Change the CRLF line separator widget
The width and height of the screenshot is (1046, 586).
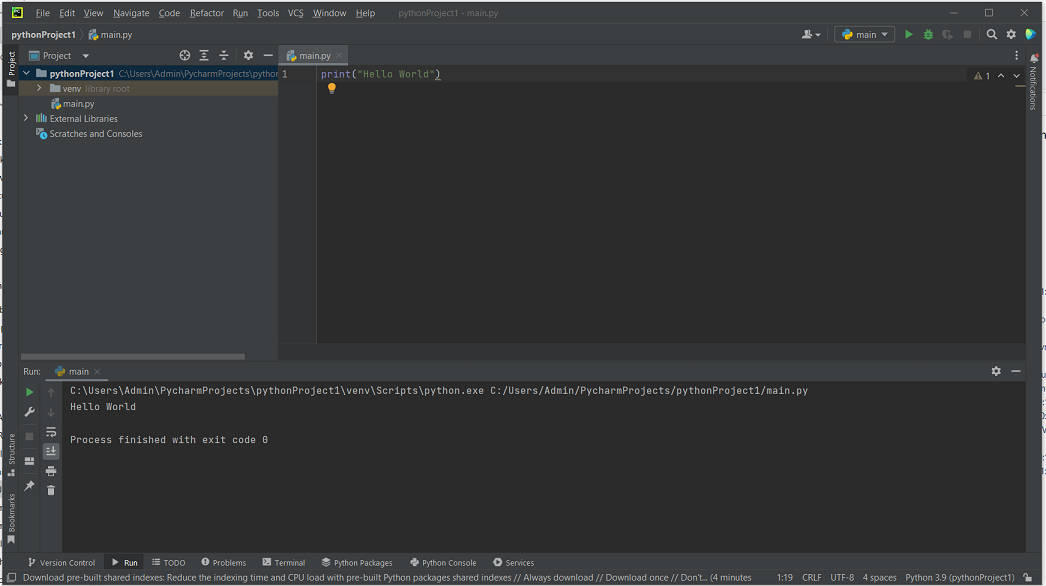[812, 577]
